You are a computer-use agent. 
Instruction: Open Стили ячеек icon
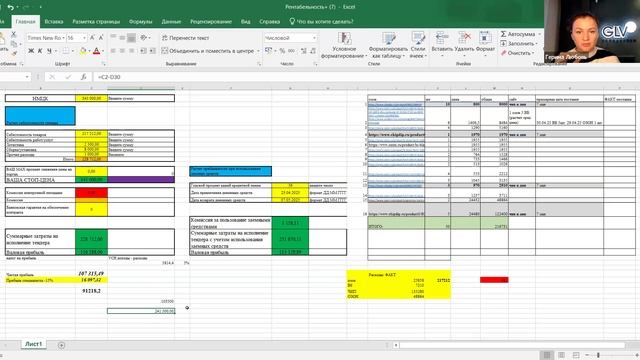coord(418,38)
